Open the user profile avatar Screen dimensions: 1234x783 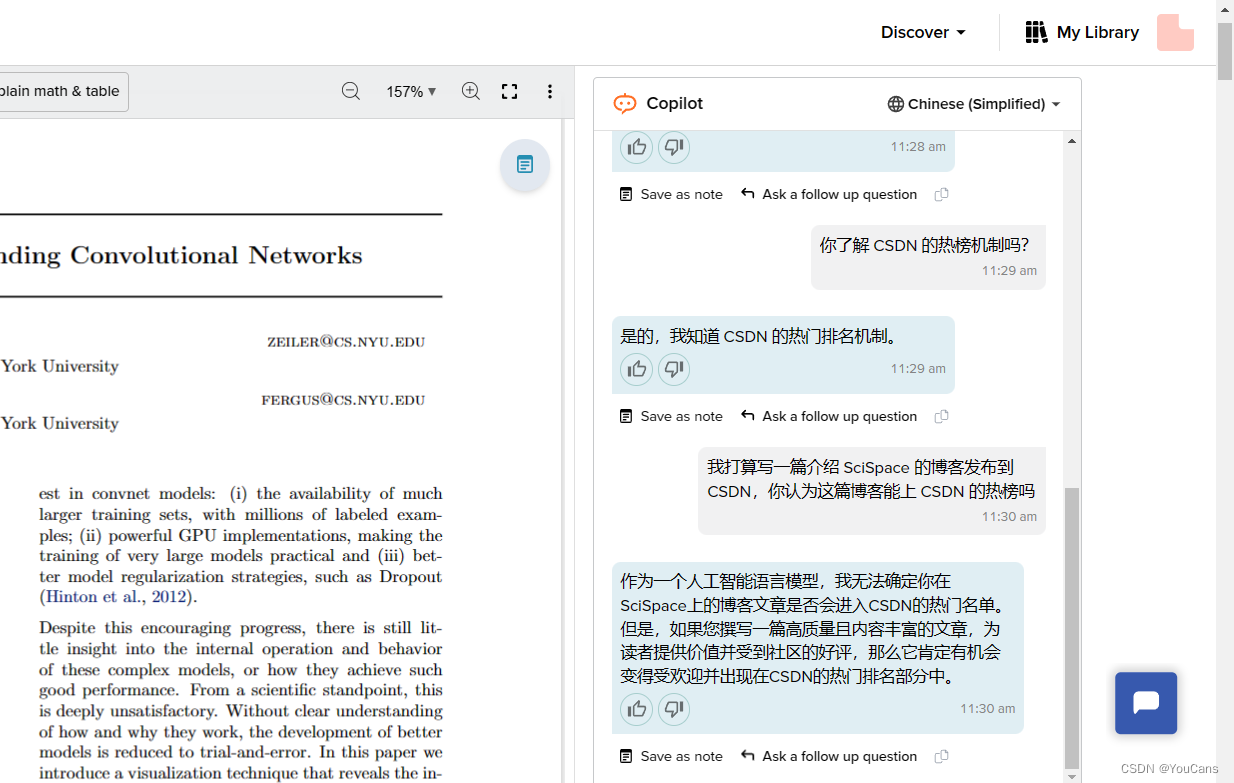(1175, 32)
